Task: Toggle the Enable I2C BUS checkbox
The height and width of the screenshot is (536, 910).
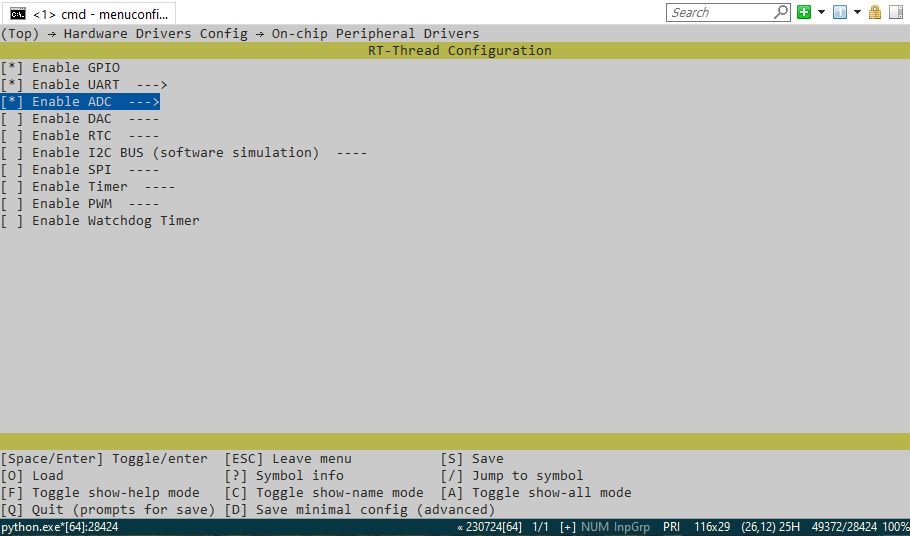Action: click(x=12, y=153)
